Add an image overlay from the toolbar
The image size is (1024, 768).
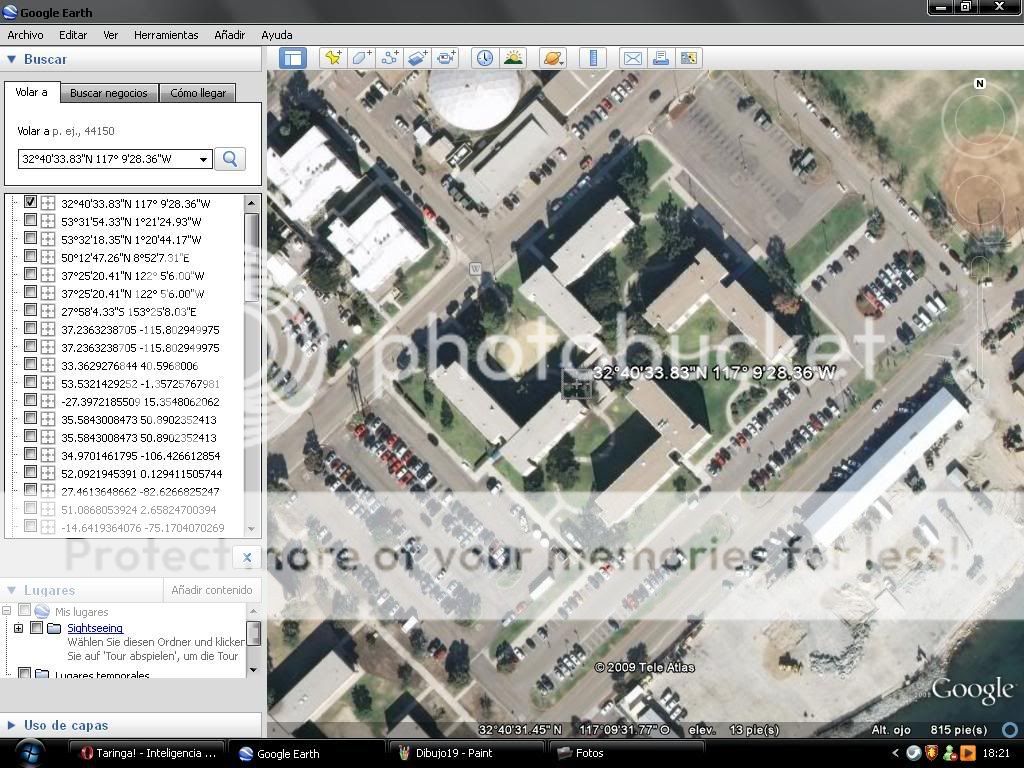point(417,58)
